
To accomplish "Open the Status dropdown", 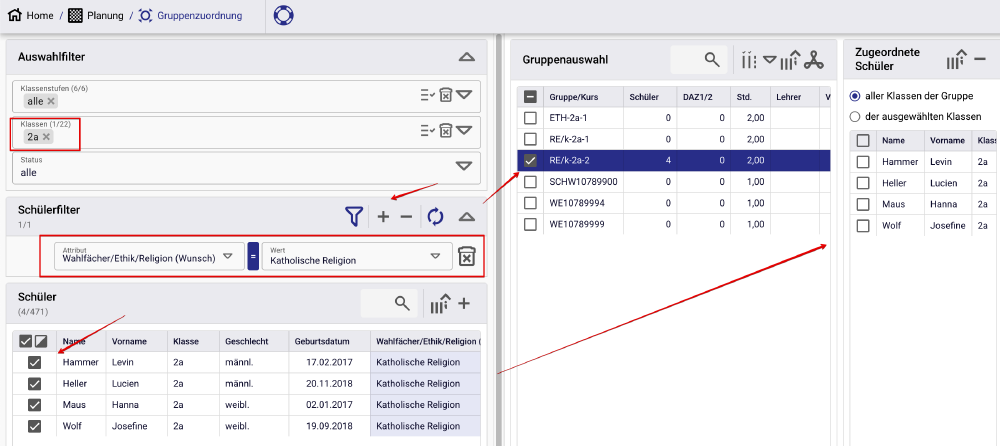I will coord(464,166).
